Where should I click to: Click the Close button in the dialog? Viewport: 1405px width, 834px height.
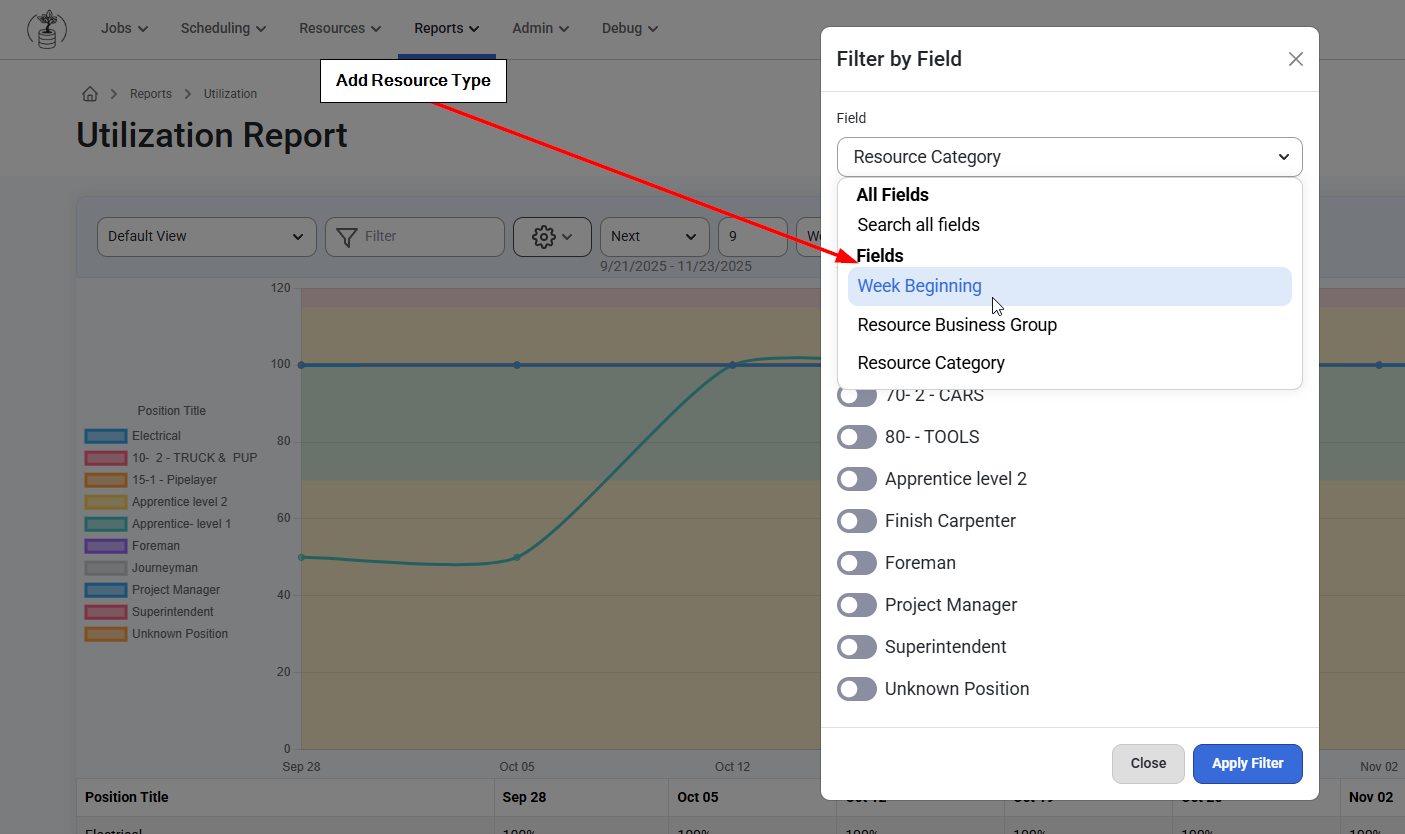(x=1148, y=764)
